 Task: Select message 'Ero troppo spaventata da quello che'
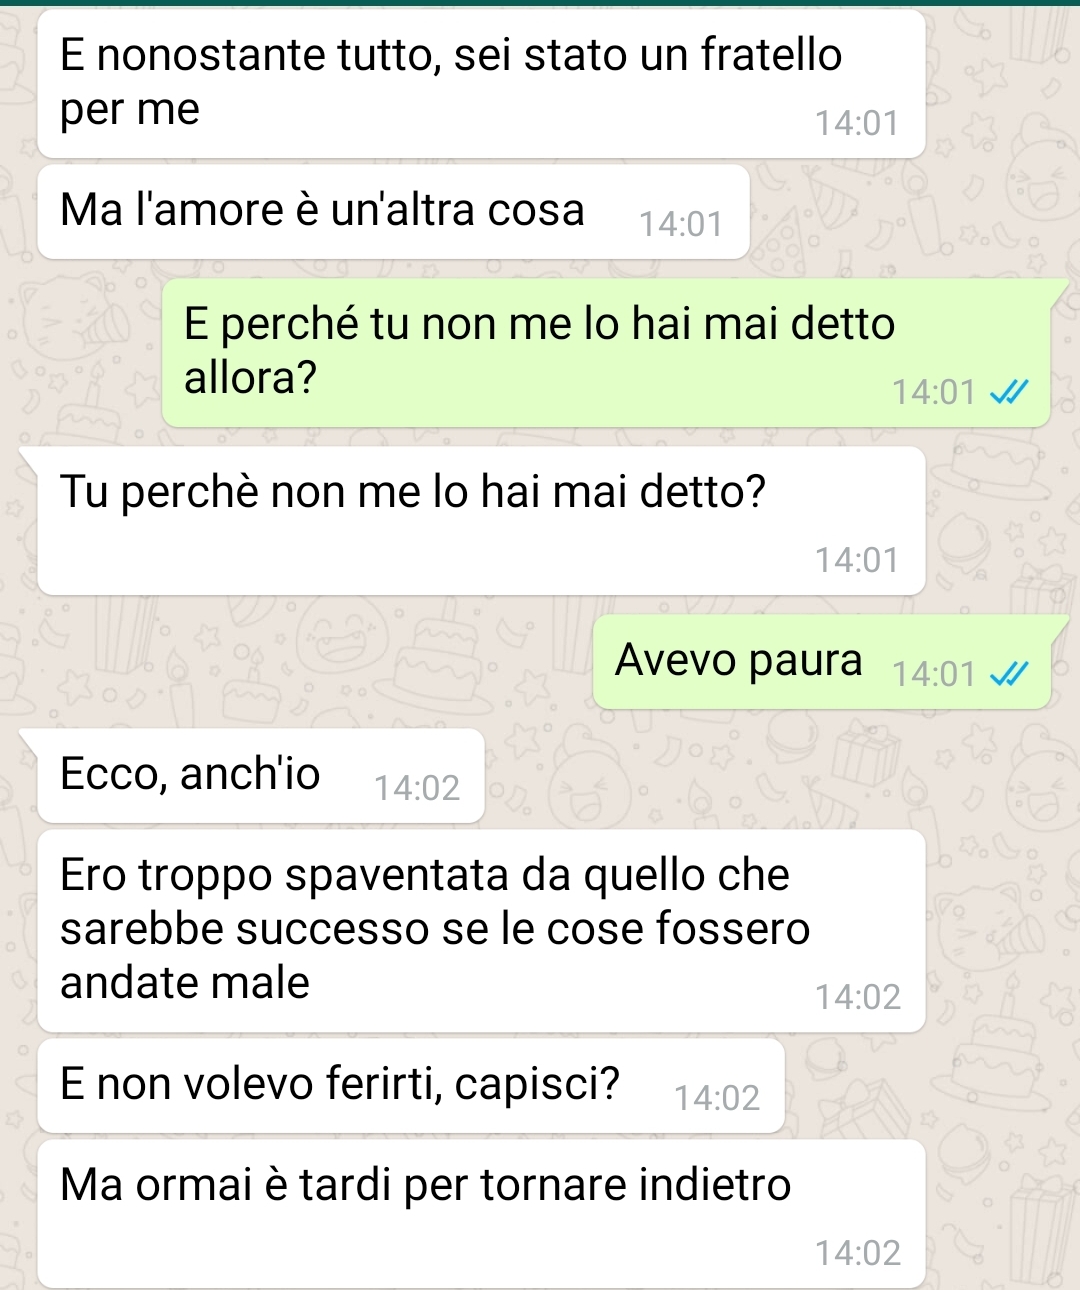click(481, 931)
